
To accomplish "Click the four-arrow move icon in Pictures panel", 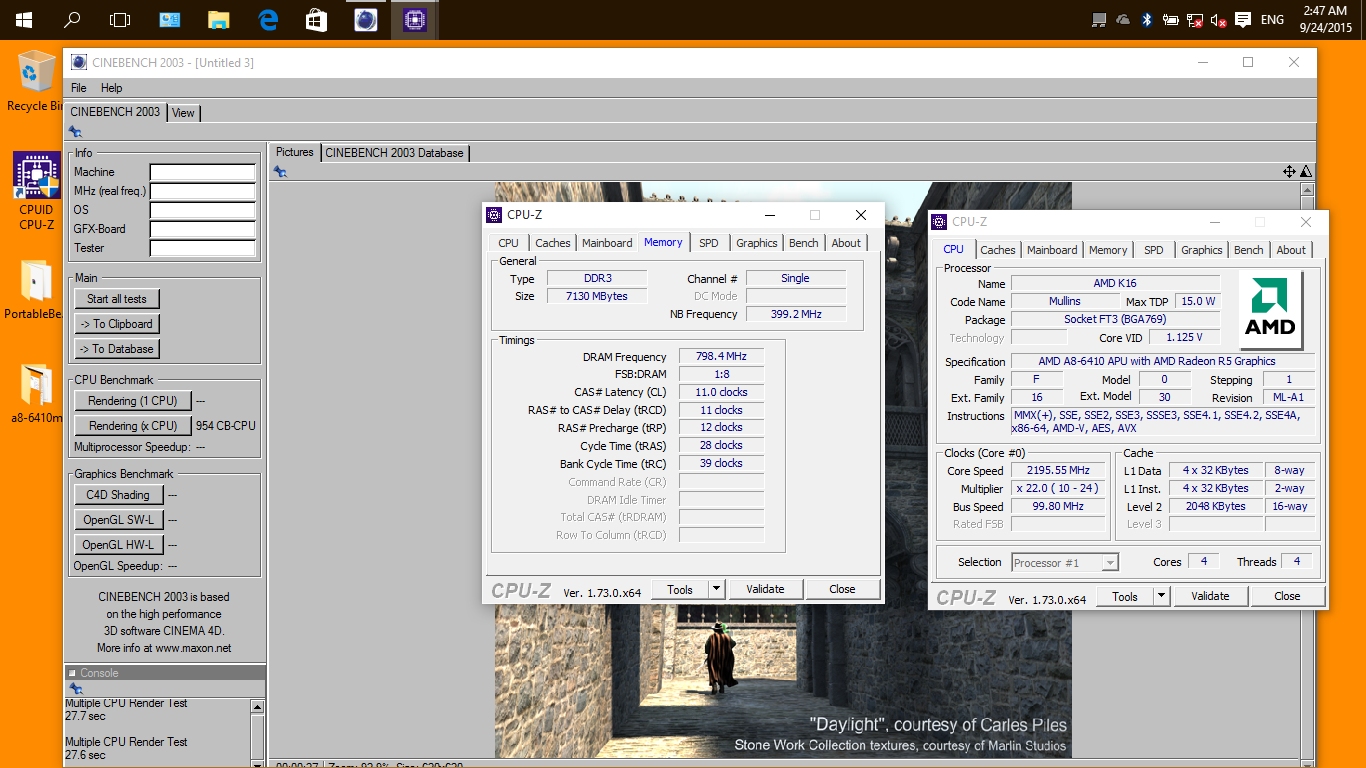I will point(1290,172).
